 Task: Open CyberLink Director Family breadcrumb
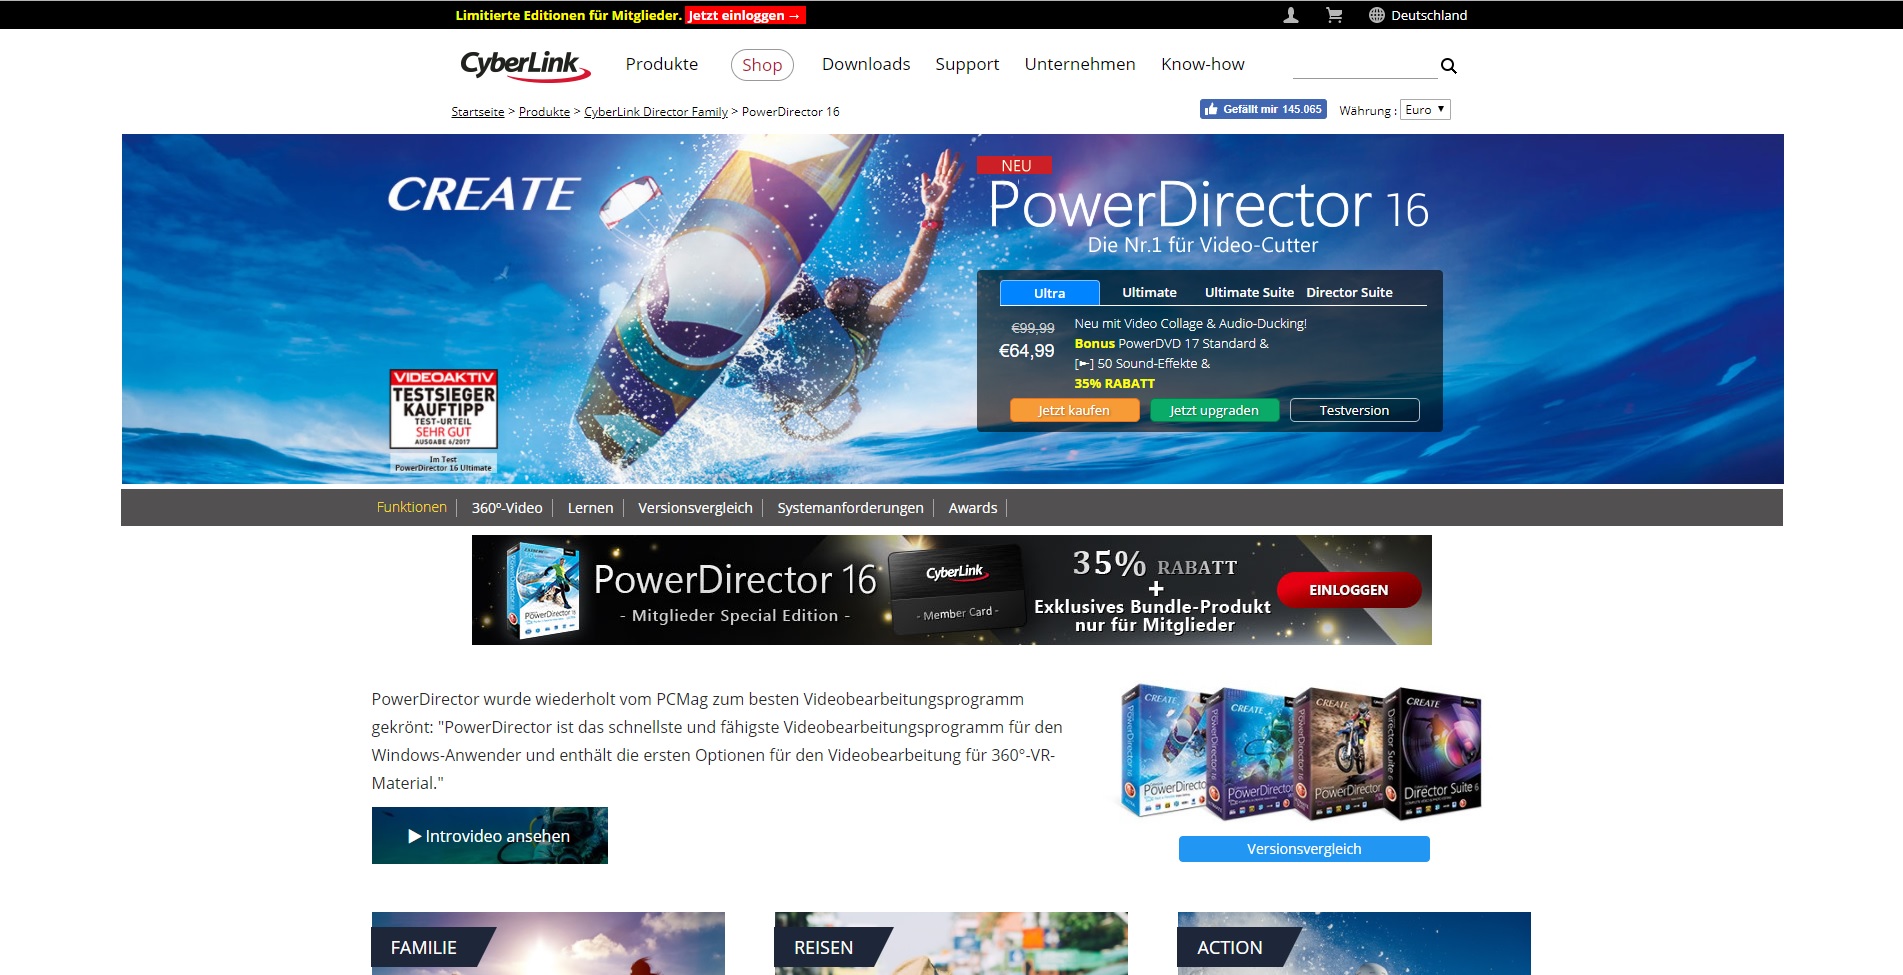[x=656, y=112]
